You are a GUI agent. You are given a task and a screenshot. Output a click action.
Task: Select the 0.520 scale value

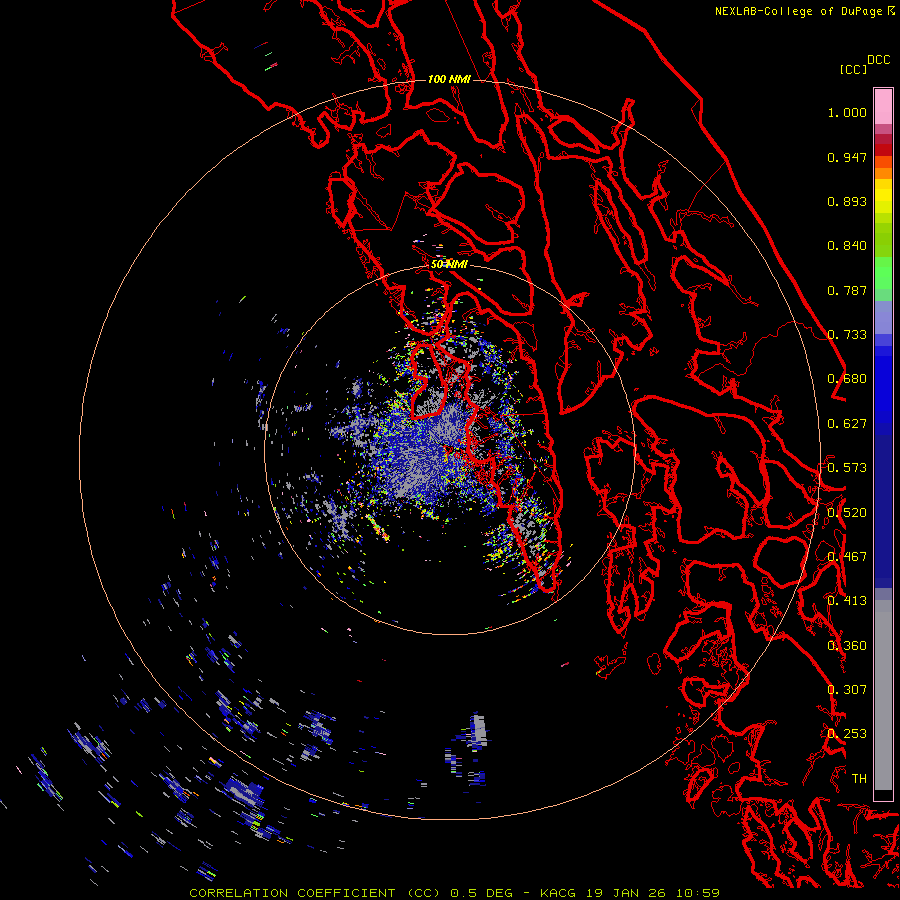[x=847, y=512]
